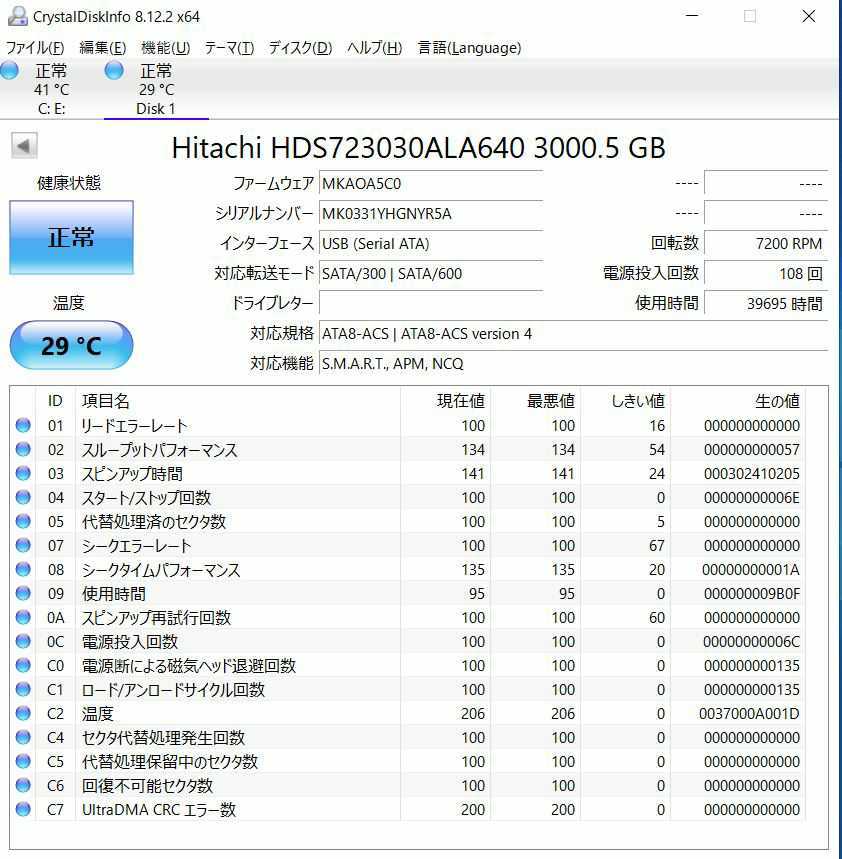
Task: Open the ディスク(D) menu
Action: click(x=300, y=48)
